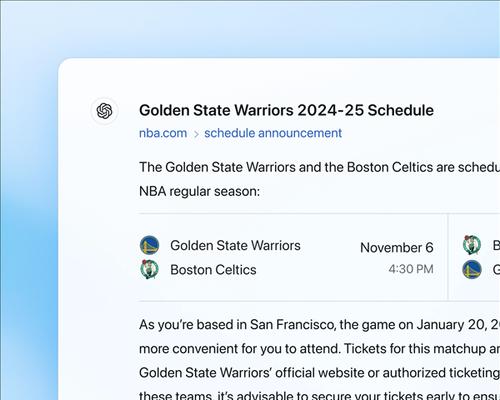Click Celtics logo in the second game card
The height and width of the screenshot is (400, 500).
[x=472, y=245]
